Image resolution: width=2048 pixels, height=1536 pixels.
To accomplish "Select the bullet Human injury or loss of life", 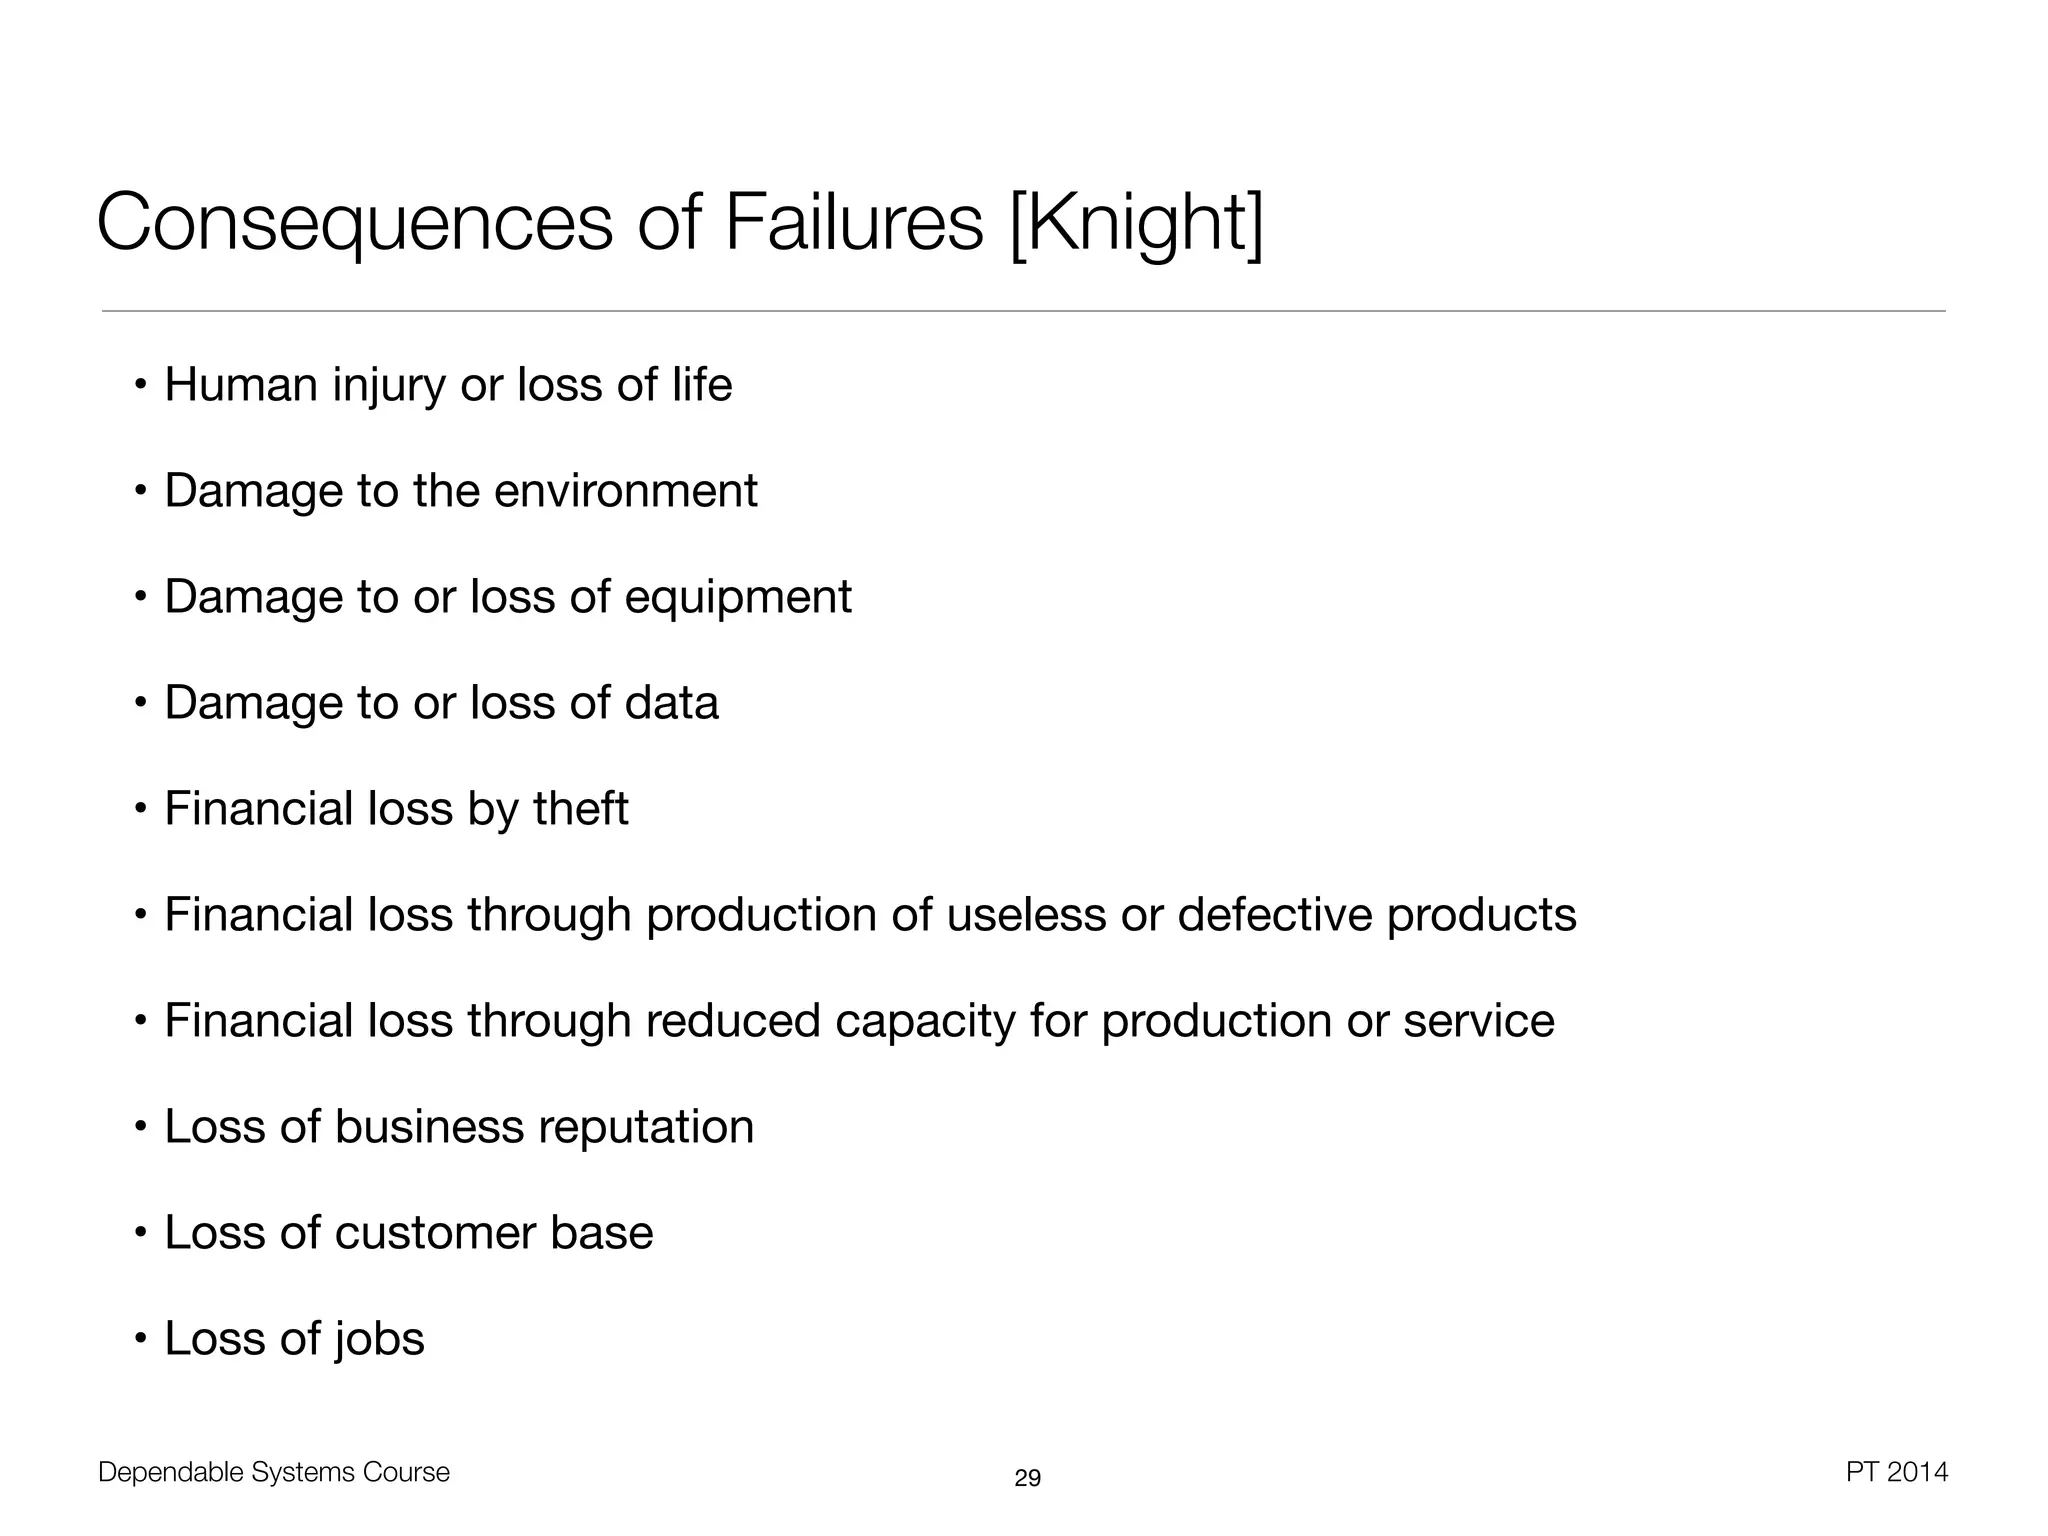I will click(448, 385).
